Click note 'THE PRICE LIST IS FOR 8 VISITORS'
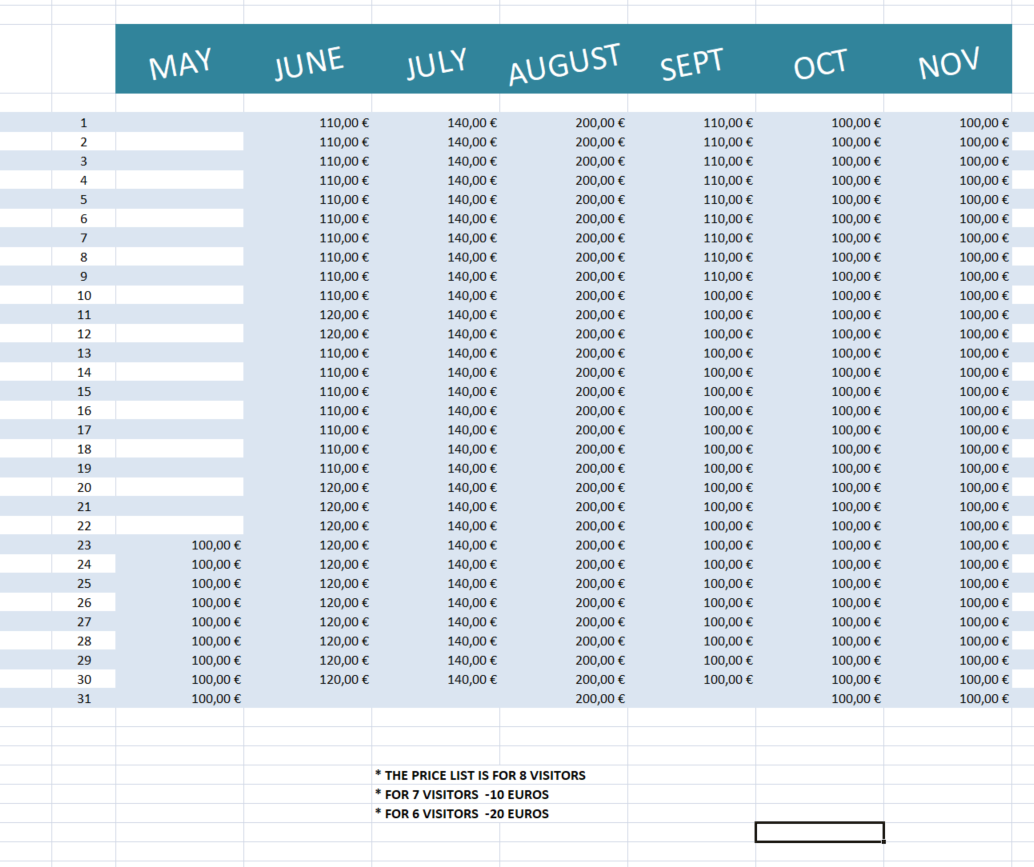 tap(480, 775)
